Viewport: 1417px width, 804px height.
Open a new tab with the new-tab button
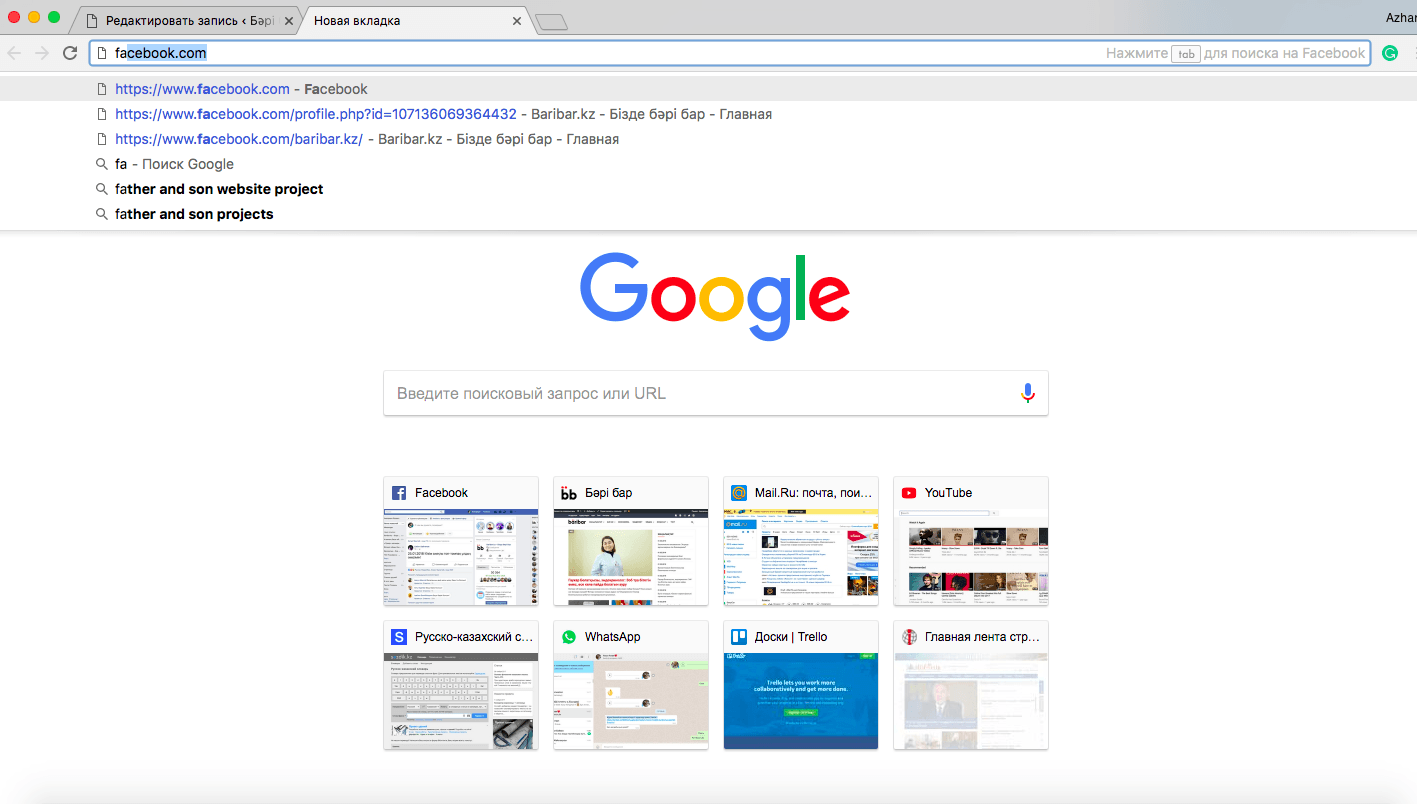[551, 22]
